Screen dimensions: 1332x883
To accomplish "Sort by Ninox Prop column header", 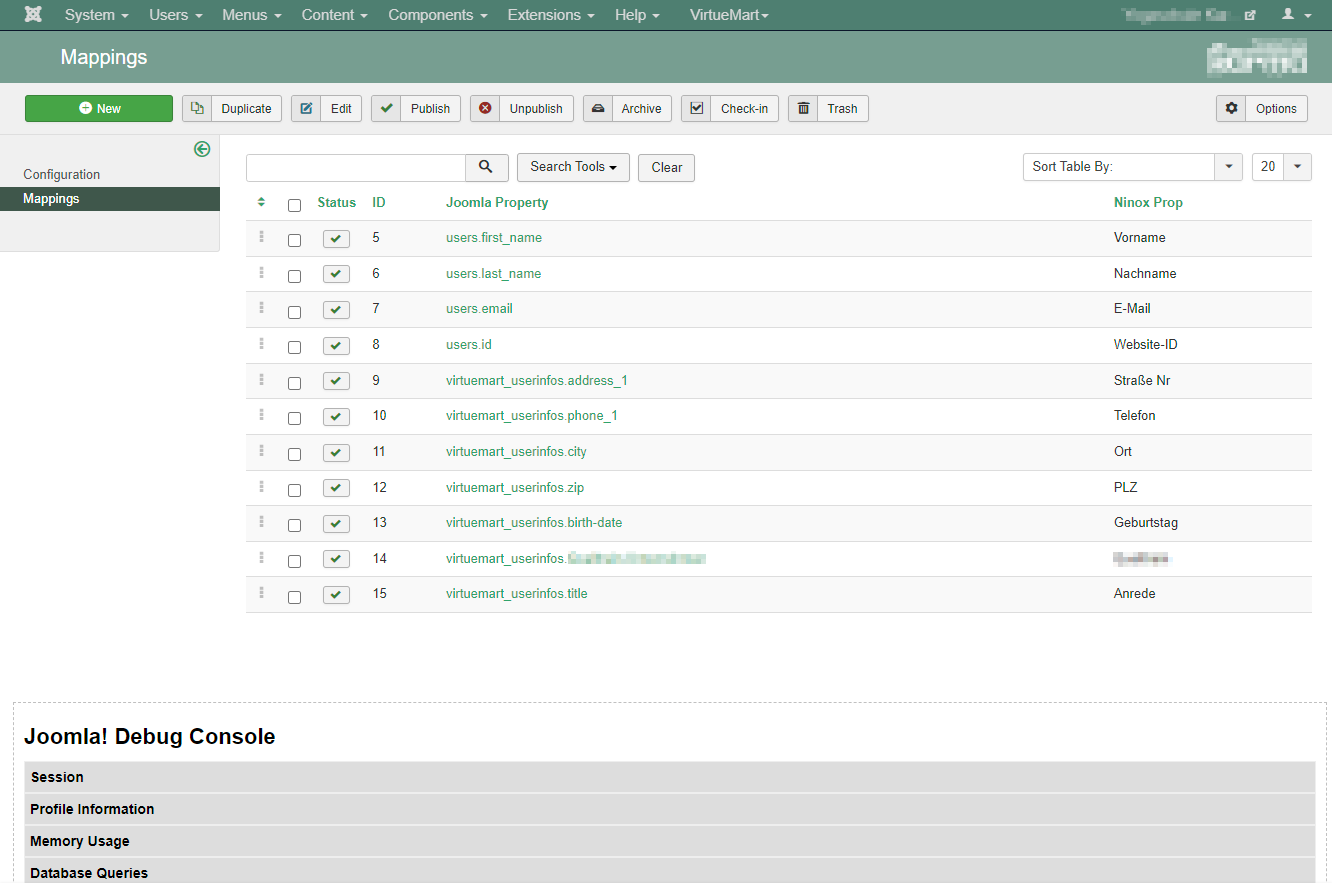I will coord(1148,202).
